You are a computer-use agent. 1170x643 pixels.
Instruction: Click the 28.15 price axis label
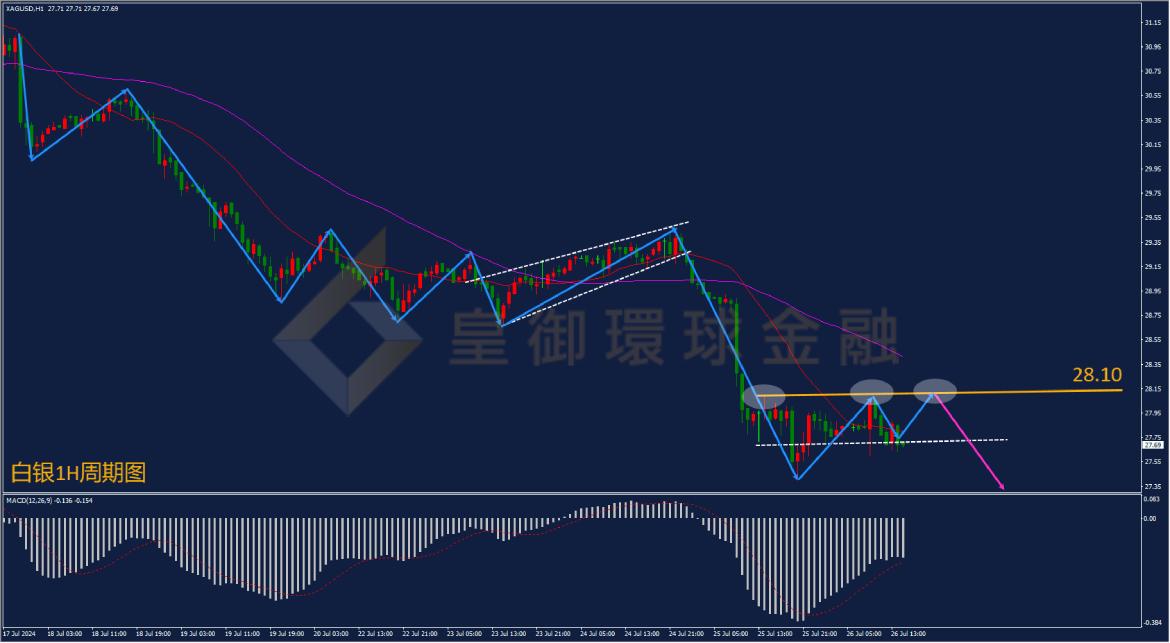coord(1152,389)
